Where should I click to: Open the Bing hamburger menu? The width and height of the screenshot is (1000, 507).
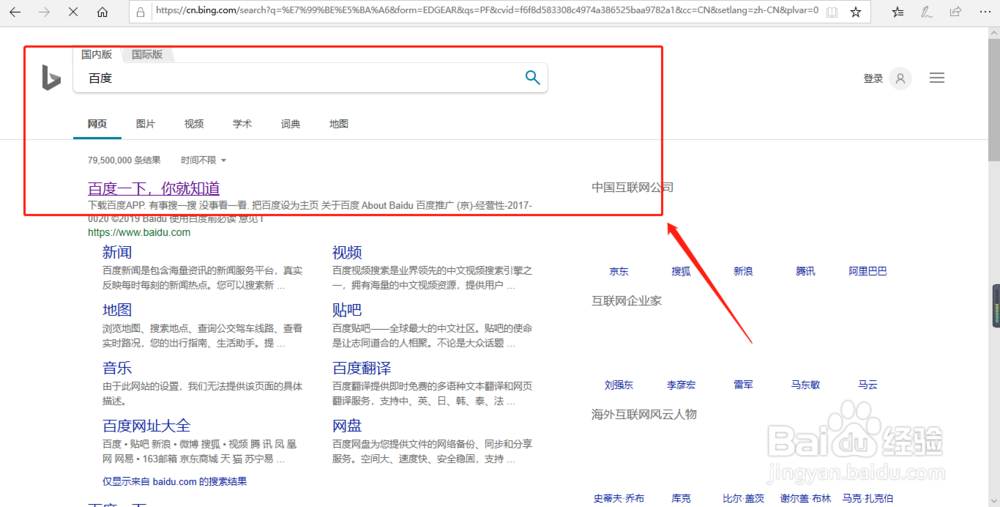[936, 78]
